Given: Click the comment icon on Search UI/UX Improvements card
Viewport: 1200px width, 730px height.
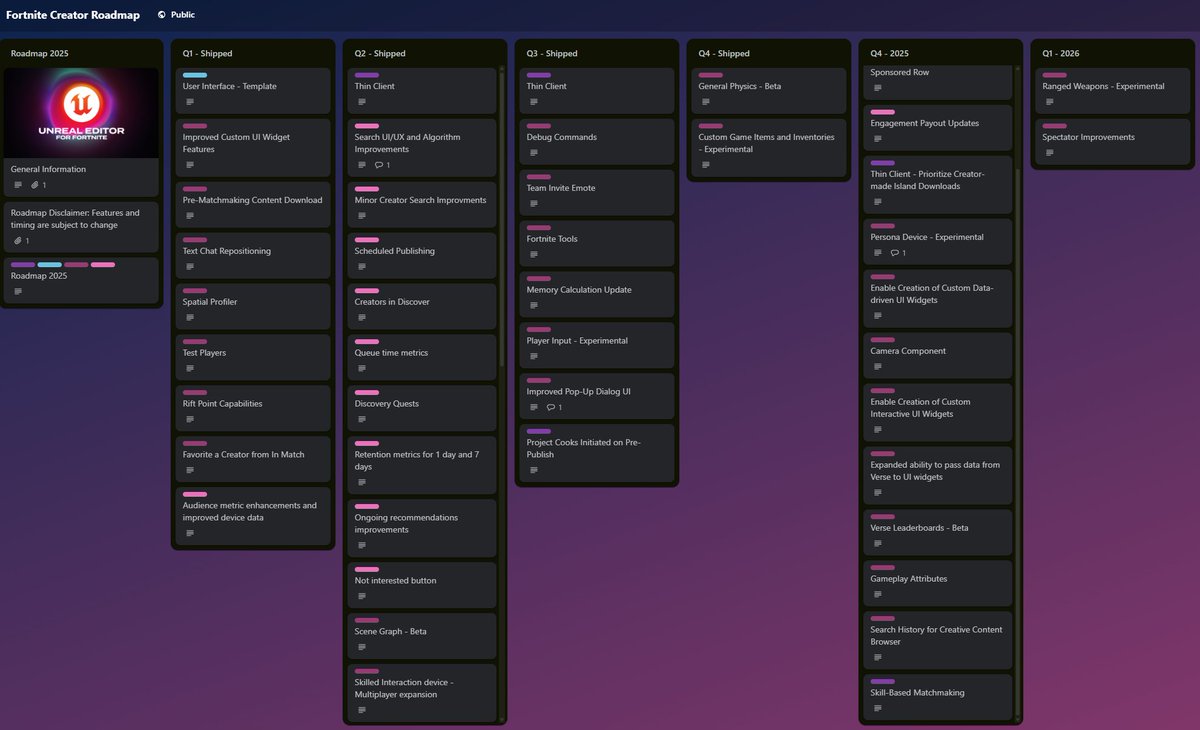Looking at the screenshot, I should coord(378,165).
